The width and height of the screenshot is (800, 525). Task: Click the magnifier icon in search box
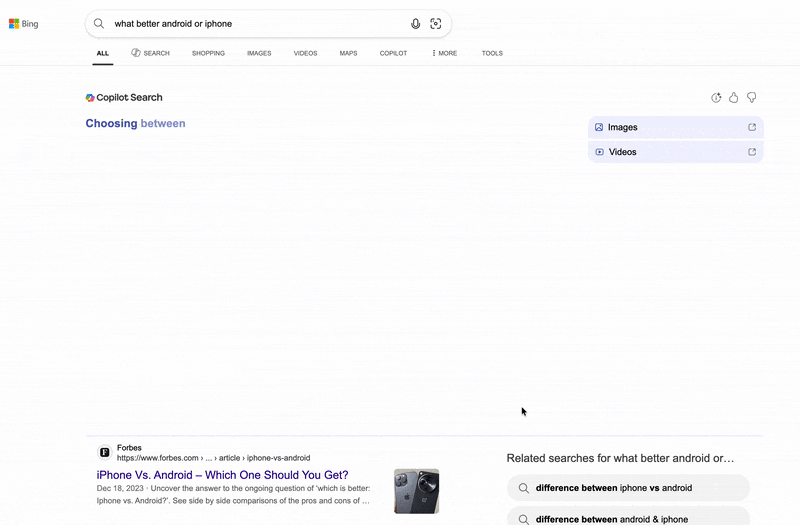click(99, 23)
